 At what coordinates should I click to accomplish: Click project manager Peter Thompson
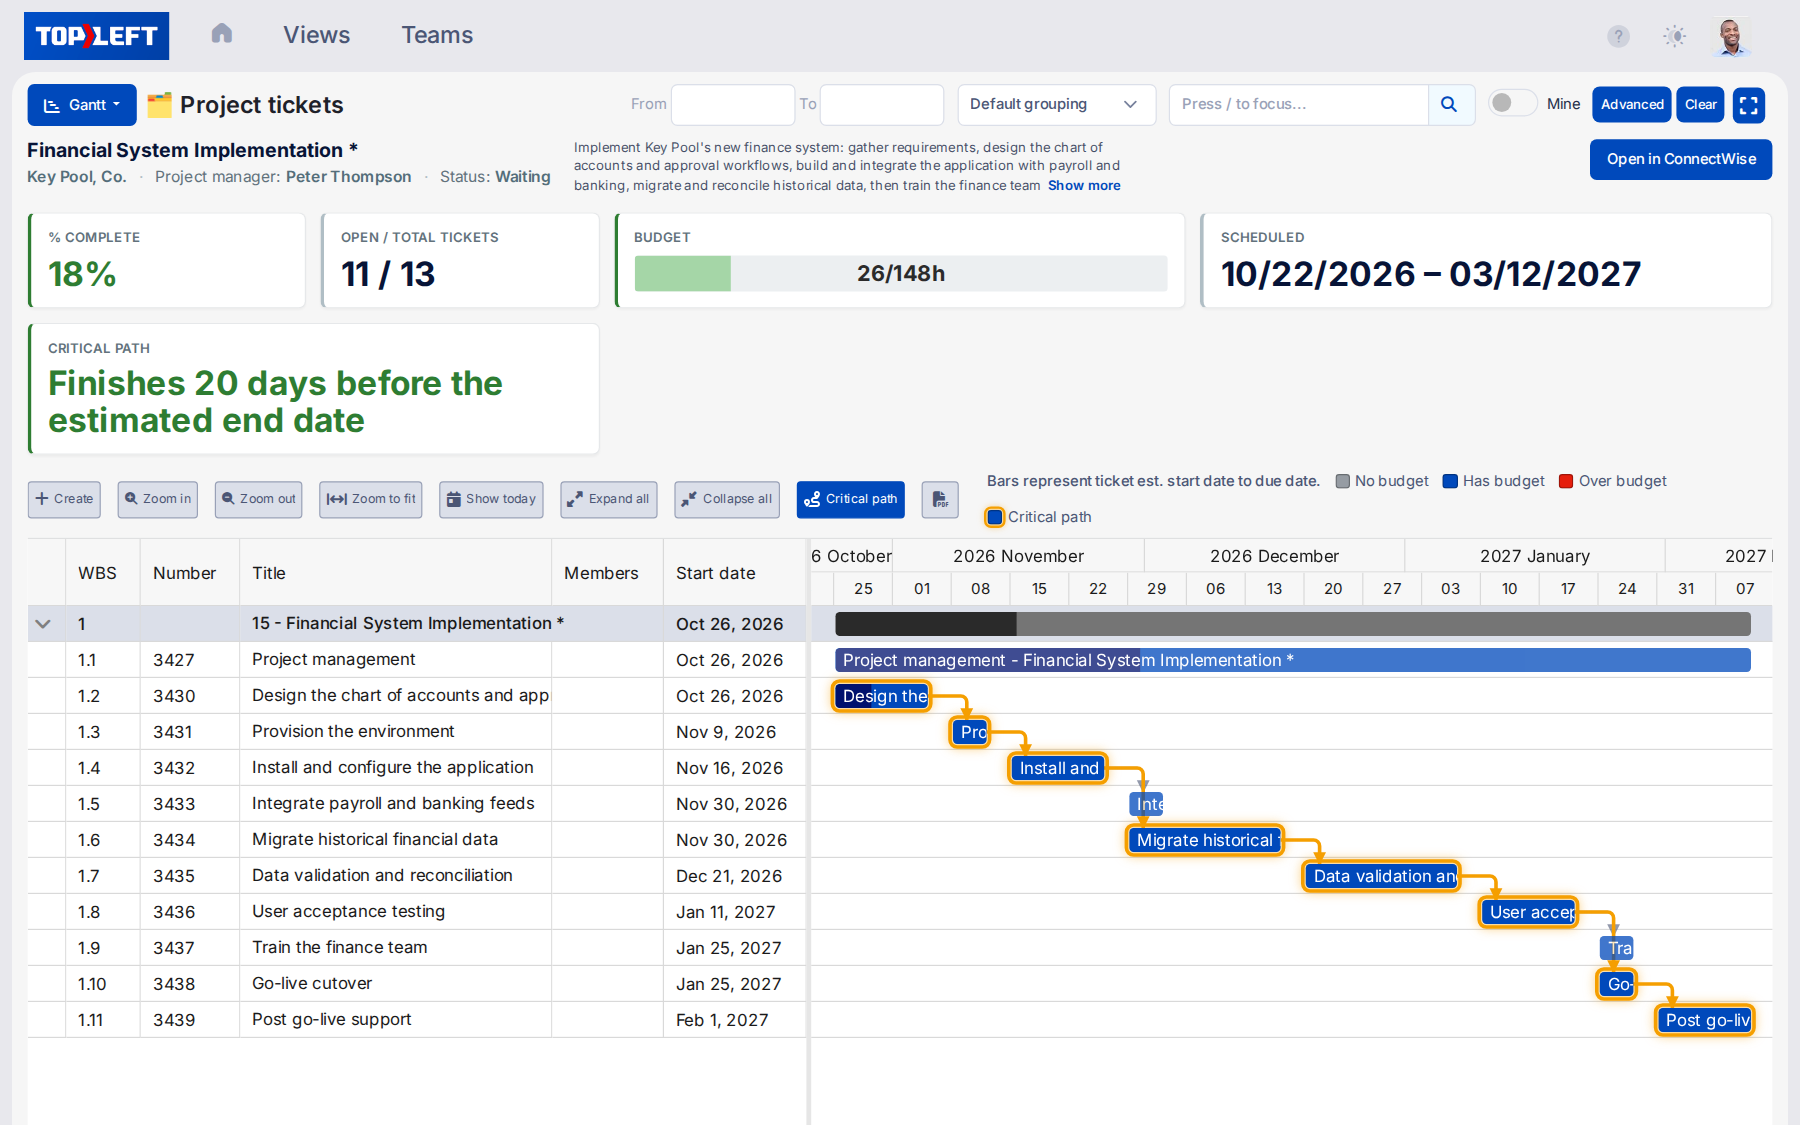coord(348,177)
